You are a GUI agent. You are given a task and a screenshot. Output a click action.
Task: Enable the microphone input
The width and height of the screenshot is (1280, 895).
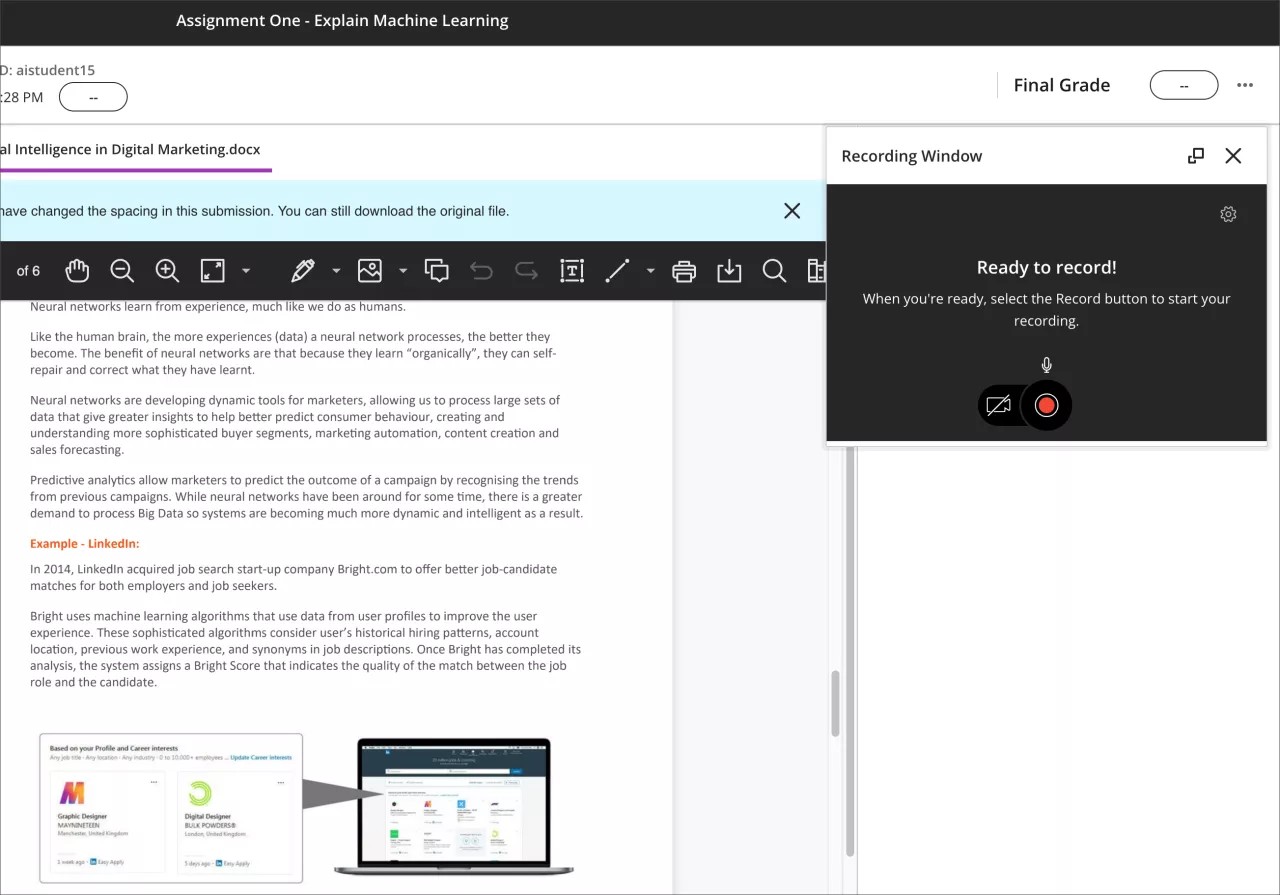(x=1046, y=364)
